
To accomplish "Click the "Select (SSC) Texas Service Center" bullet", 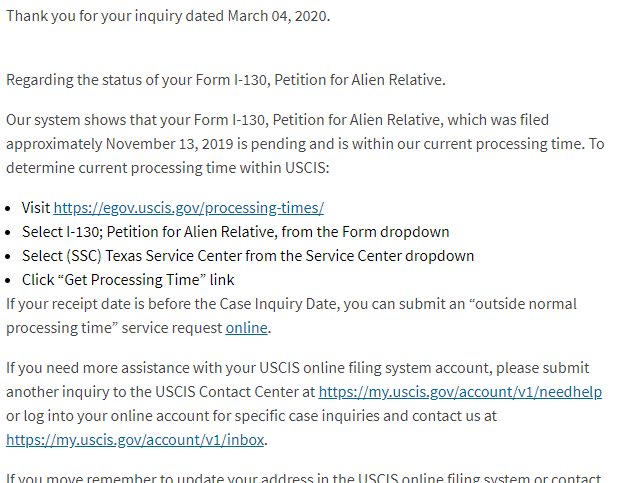I will pos(248,256).
